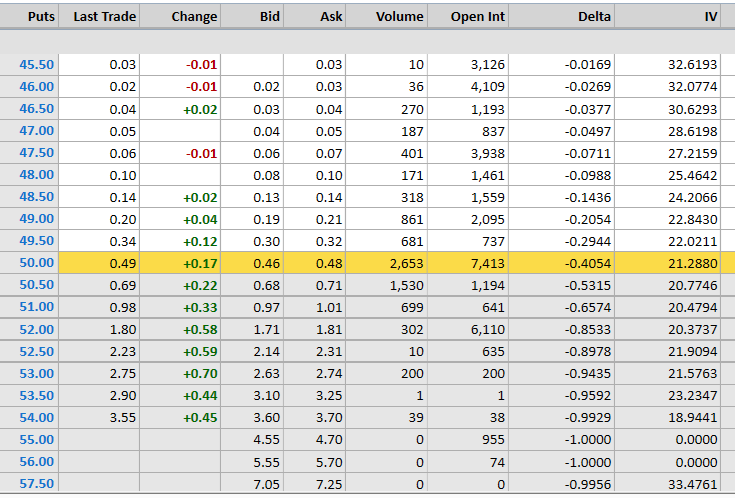Click open interest 837 in 47.00 row

click(494, 131)
